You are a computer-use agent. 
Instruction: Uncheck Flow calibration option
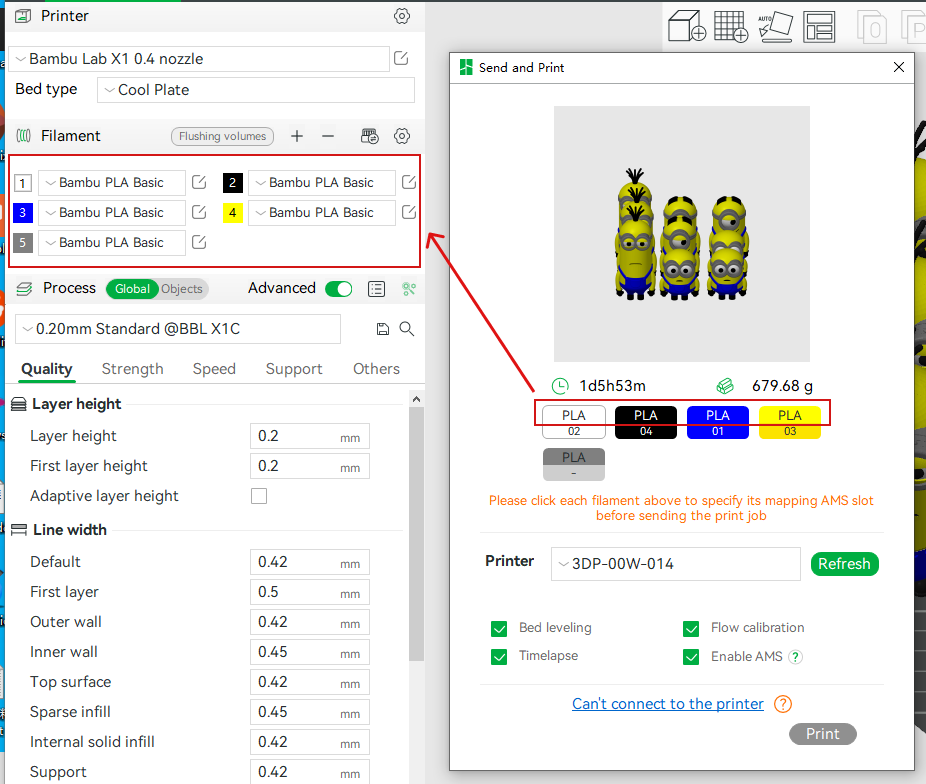tap(691, 628)
